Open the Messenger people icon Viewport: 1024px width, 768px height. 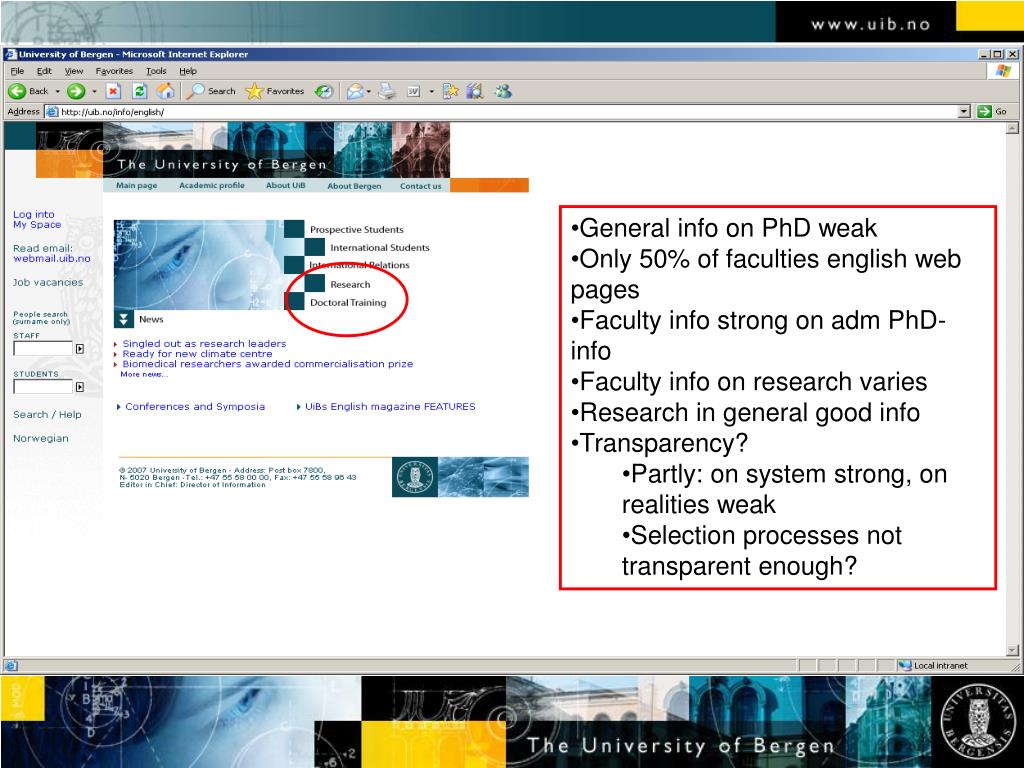click(x=503, y=91)
